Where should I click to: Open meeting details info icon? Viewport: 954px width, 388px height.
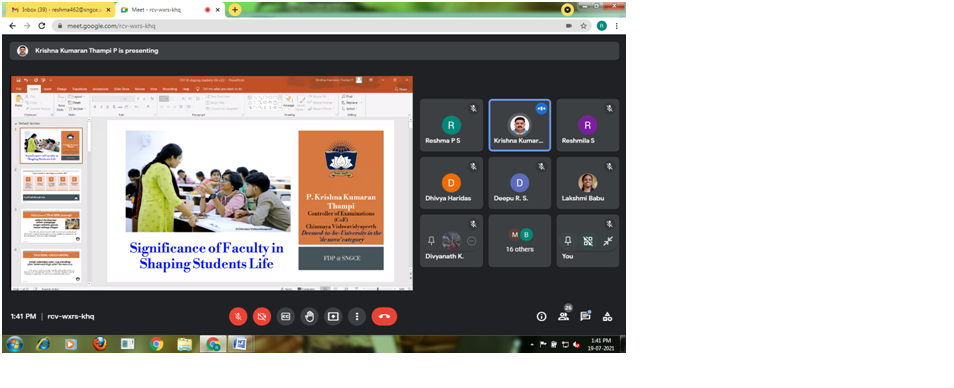(541, 316)
